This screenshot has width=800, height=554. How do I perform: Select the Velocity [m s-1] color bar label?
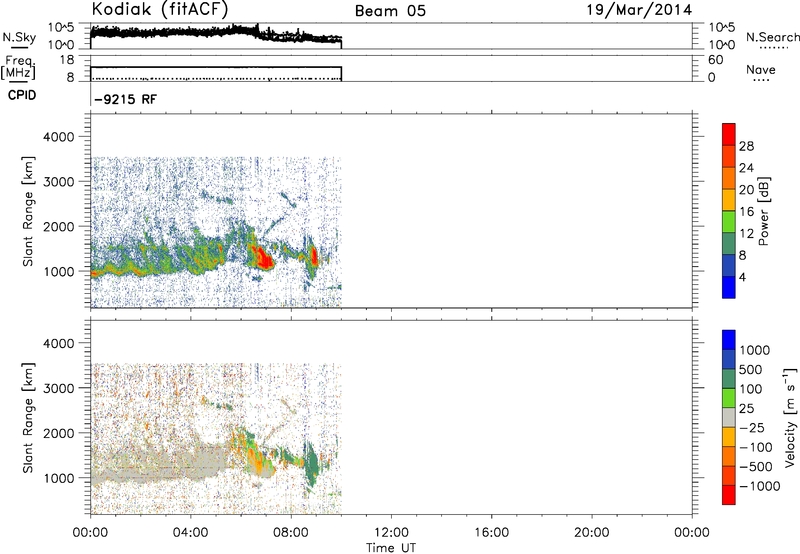pyautogui.click(x=790, y=418)
